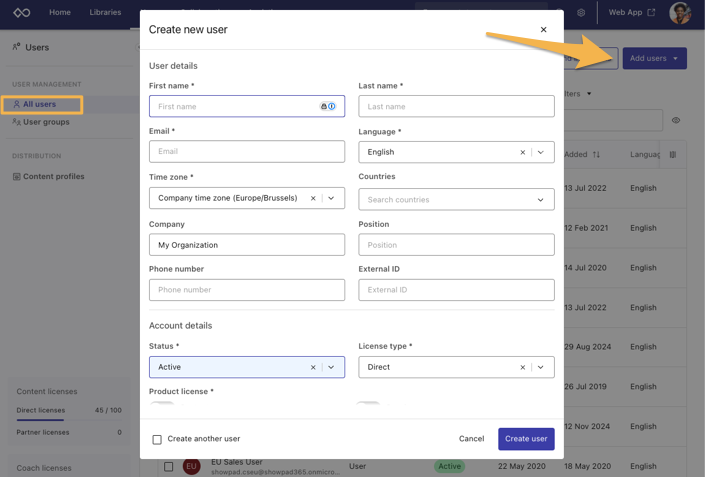Image resolution: width=705 pixels, height=477 pixels.
Task: Clear the English language selection
Action: (x=522, y=152)
